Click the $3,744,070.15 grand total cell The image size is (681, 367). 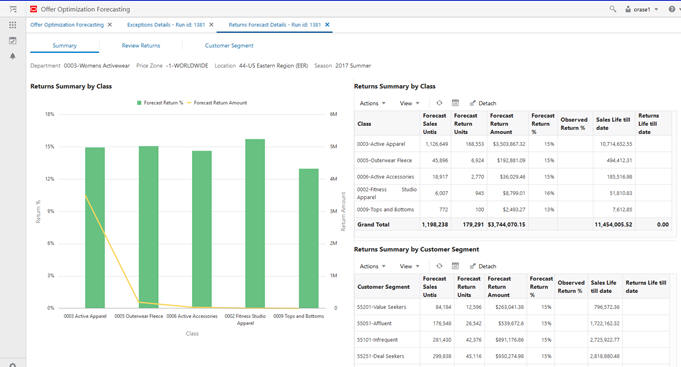506,225
